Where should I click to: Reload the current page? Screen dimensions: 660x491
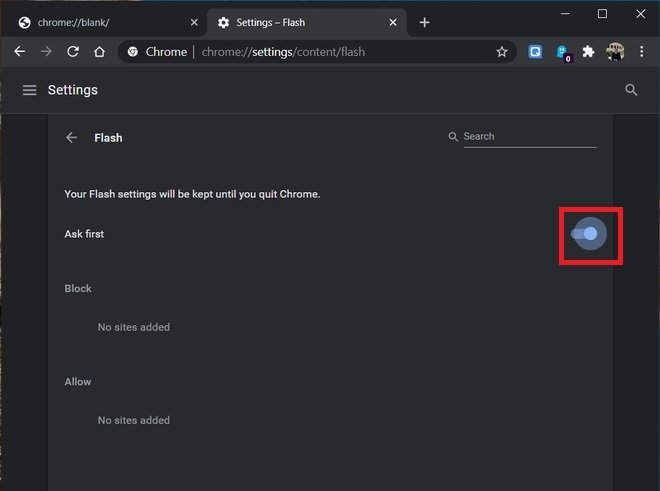73,52
